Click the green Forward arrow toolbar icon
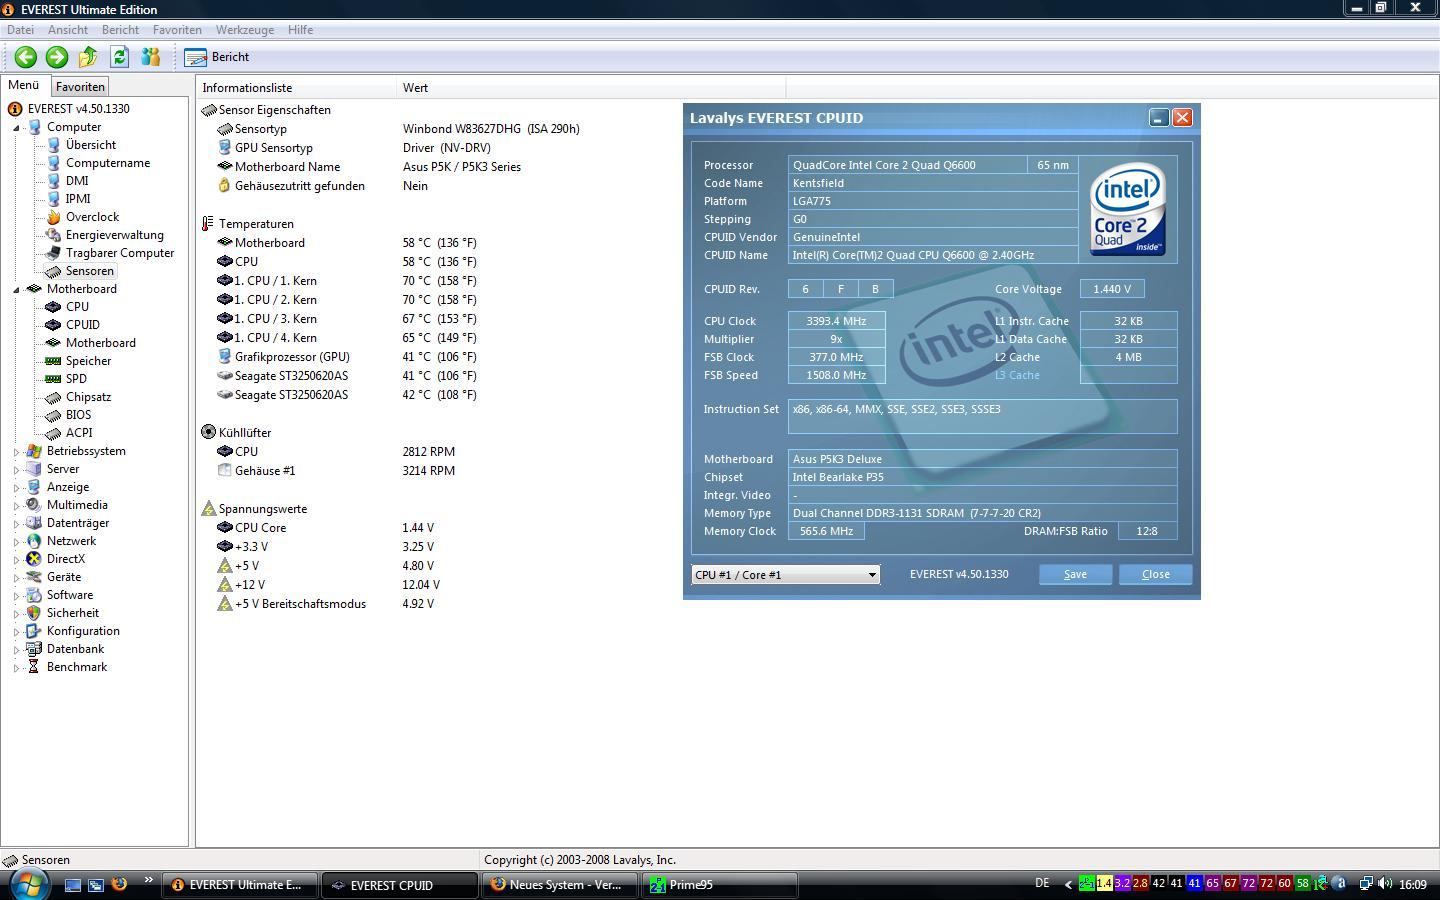Viewport: 1440px width, 900px height. 57,57
